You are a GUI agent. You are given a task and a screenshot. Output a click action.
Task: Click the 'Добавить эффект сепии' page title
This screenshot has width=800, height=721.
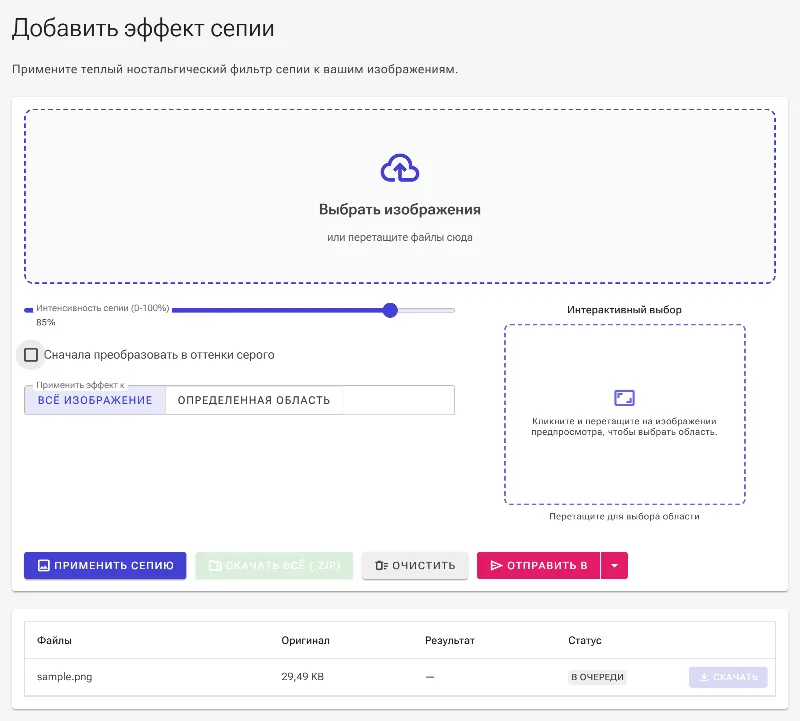143,28
